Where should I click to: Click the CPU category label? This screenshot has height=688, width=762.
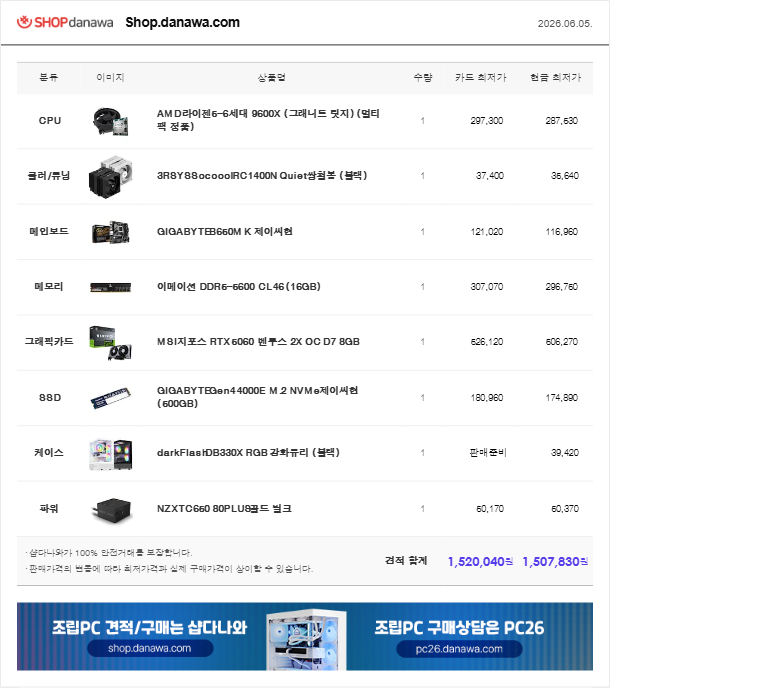[50, 120]
